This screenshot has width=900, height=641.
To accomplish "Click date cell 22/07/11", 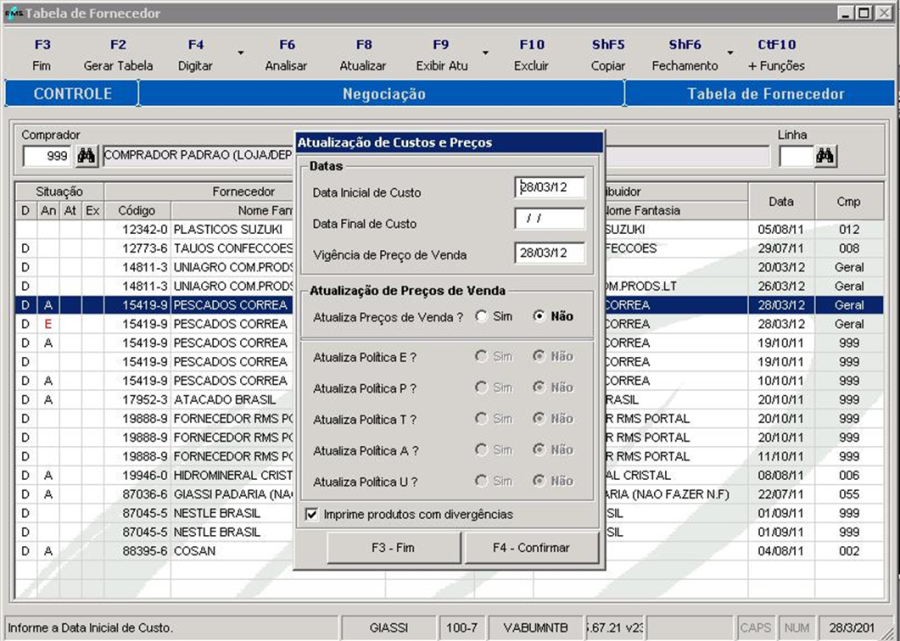I will point(780,494).
